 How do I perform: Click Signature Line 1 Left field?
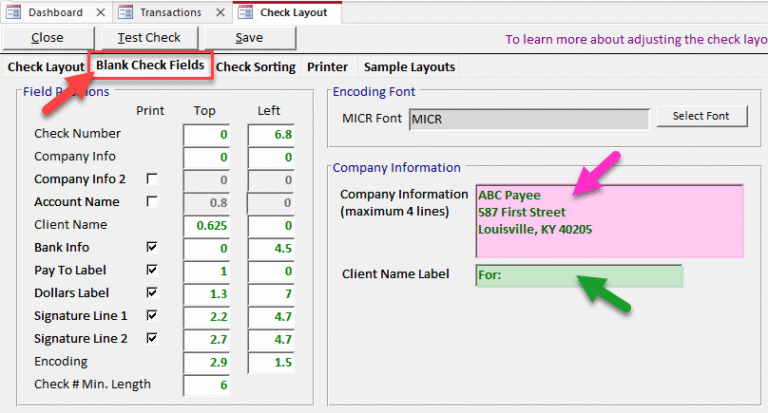271,317
